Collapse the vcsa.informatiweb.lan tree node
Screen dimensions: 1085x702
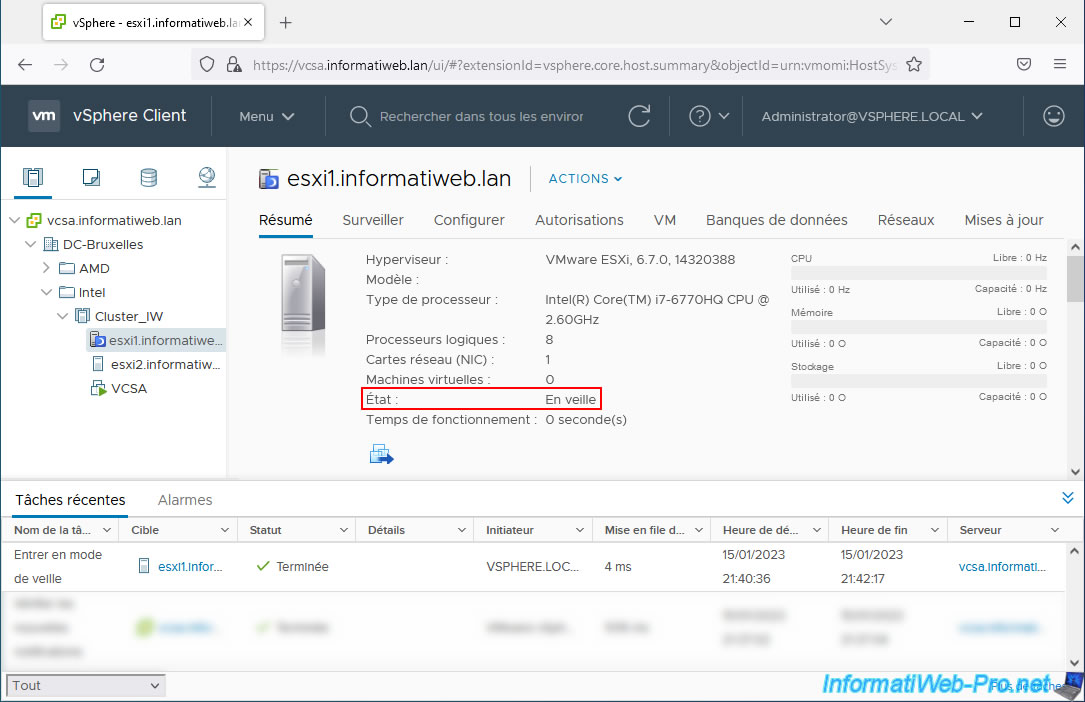(15, 220)
